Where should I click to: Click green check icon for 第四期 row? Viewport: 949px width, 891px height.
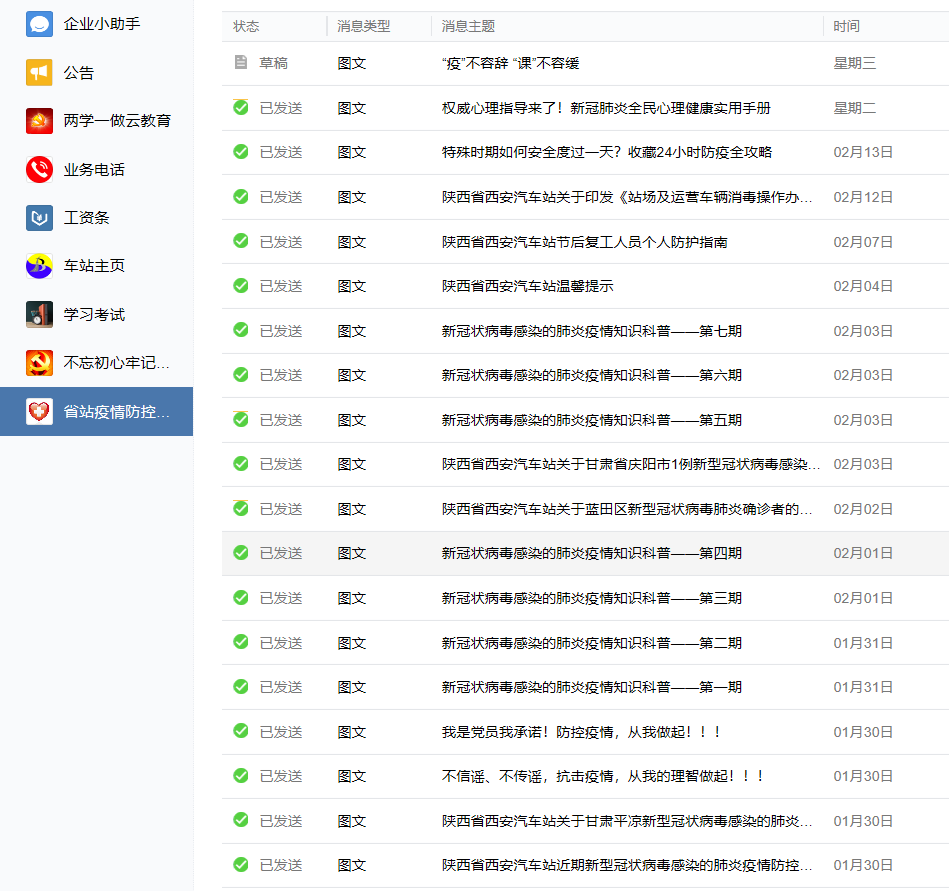(x=241, y=553)
